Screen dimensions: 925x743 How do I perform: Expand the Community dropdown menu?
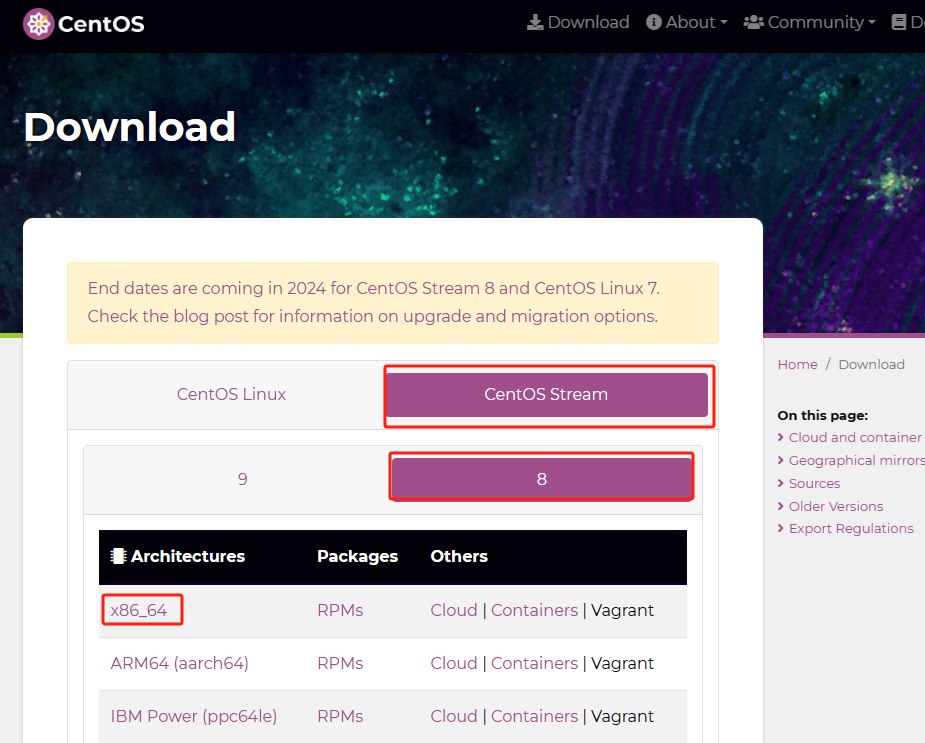[809, 22]
